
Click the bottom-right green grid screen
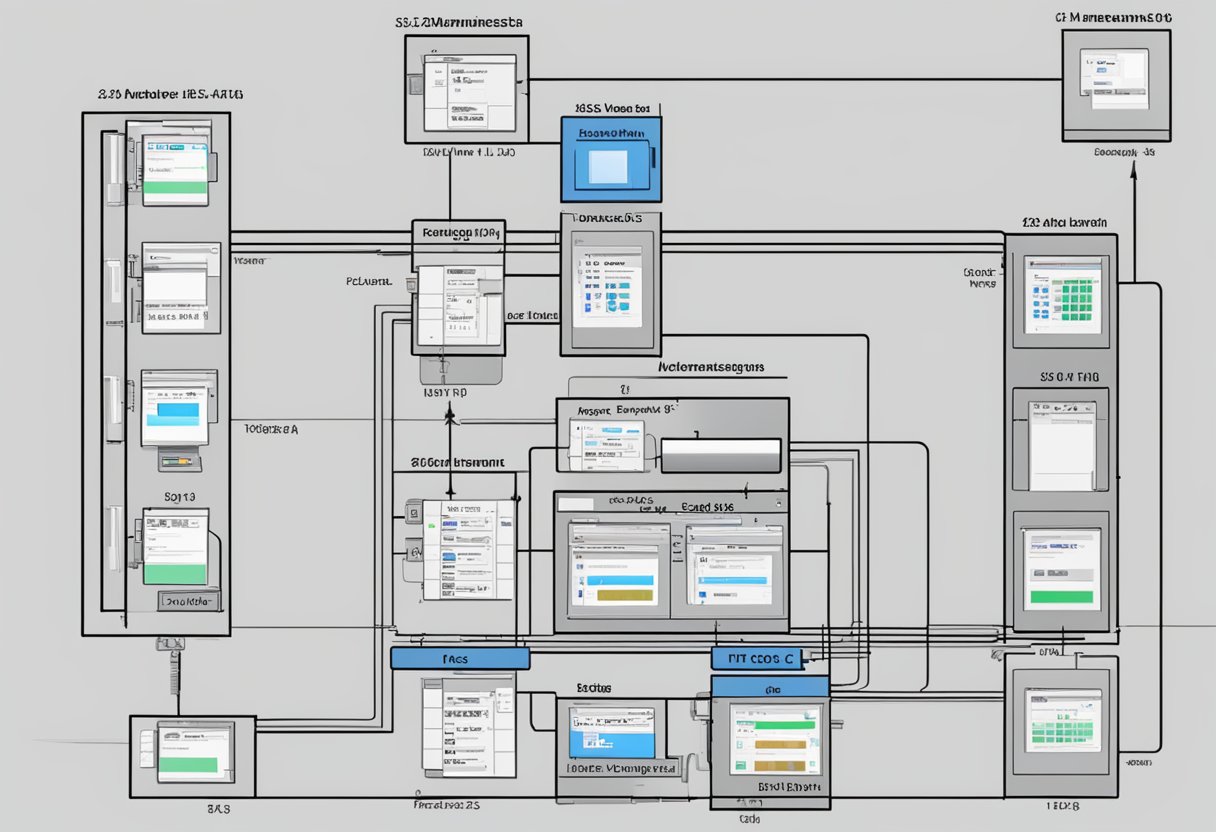[x=1060, y=718]
